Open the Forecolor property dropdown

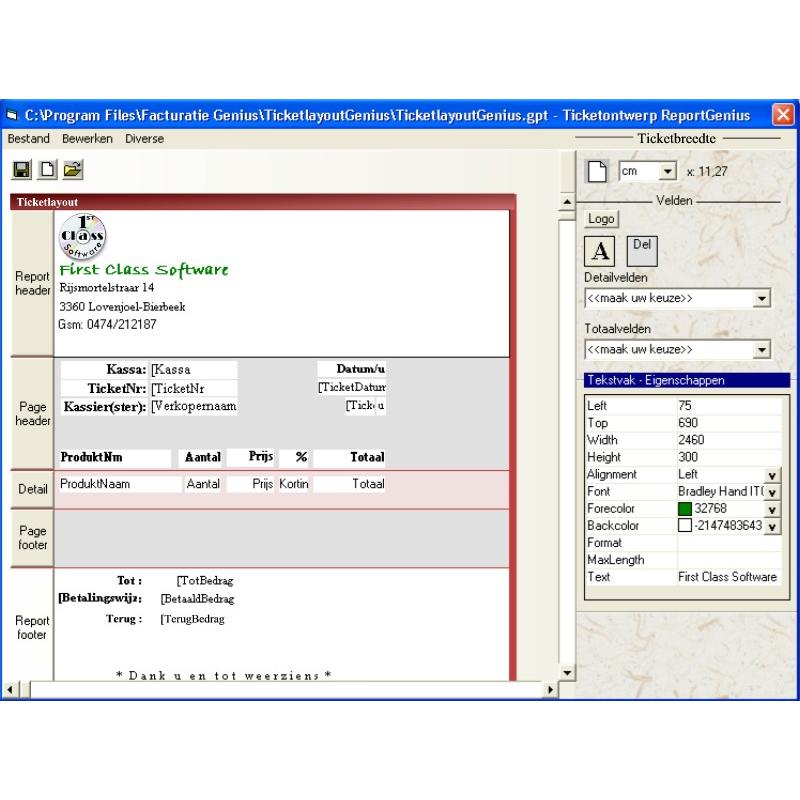(x=772, y=509)
